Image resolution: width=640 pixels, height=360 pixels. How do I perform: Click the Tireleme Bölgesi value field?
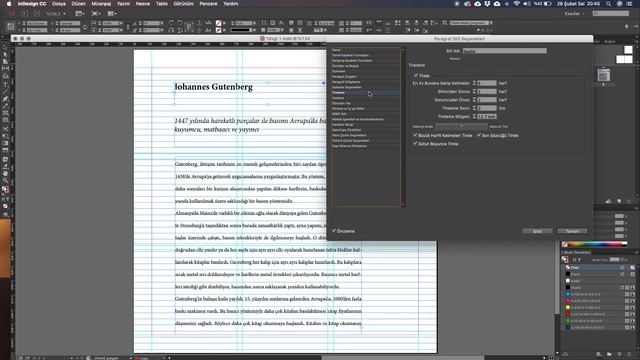[487, 116]
